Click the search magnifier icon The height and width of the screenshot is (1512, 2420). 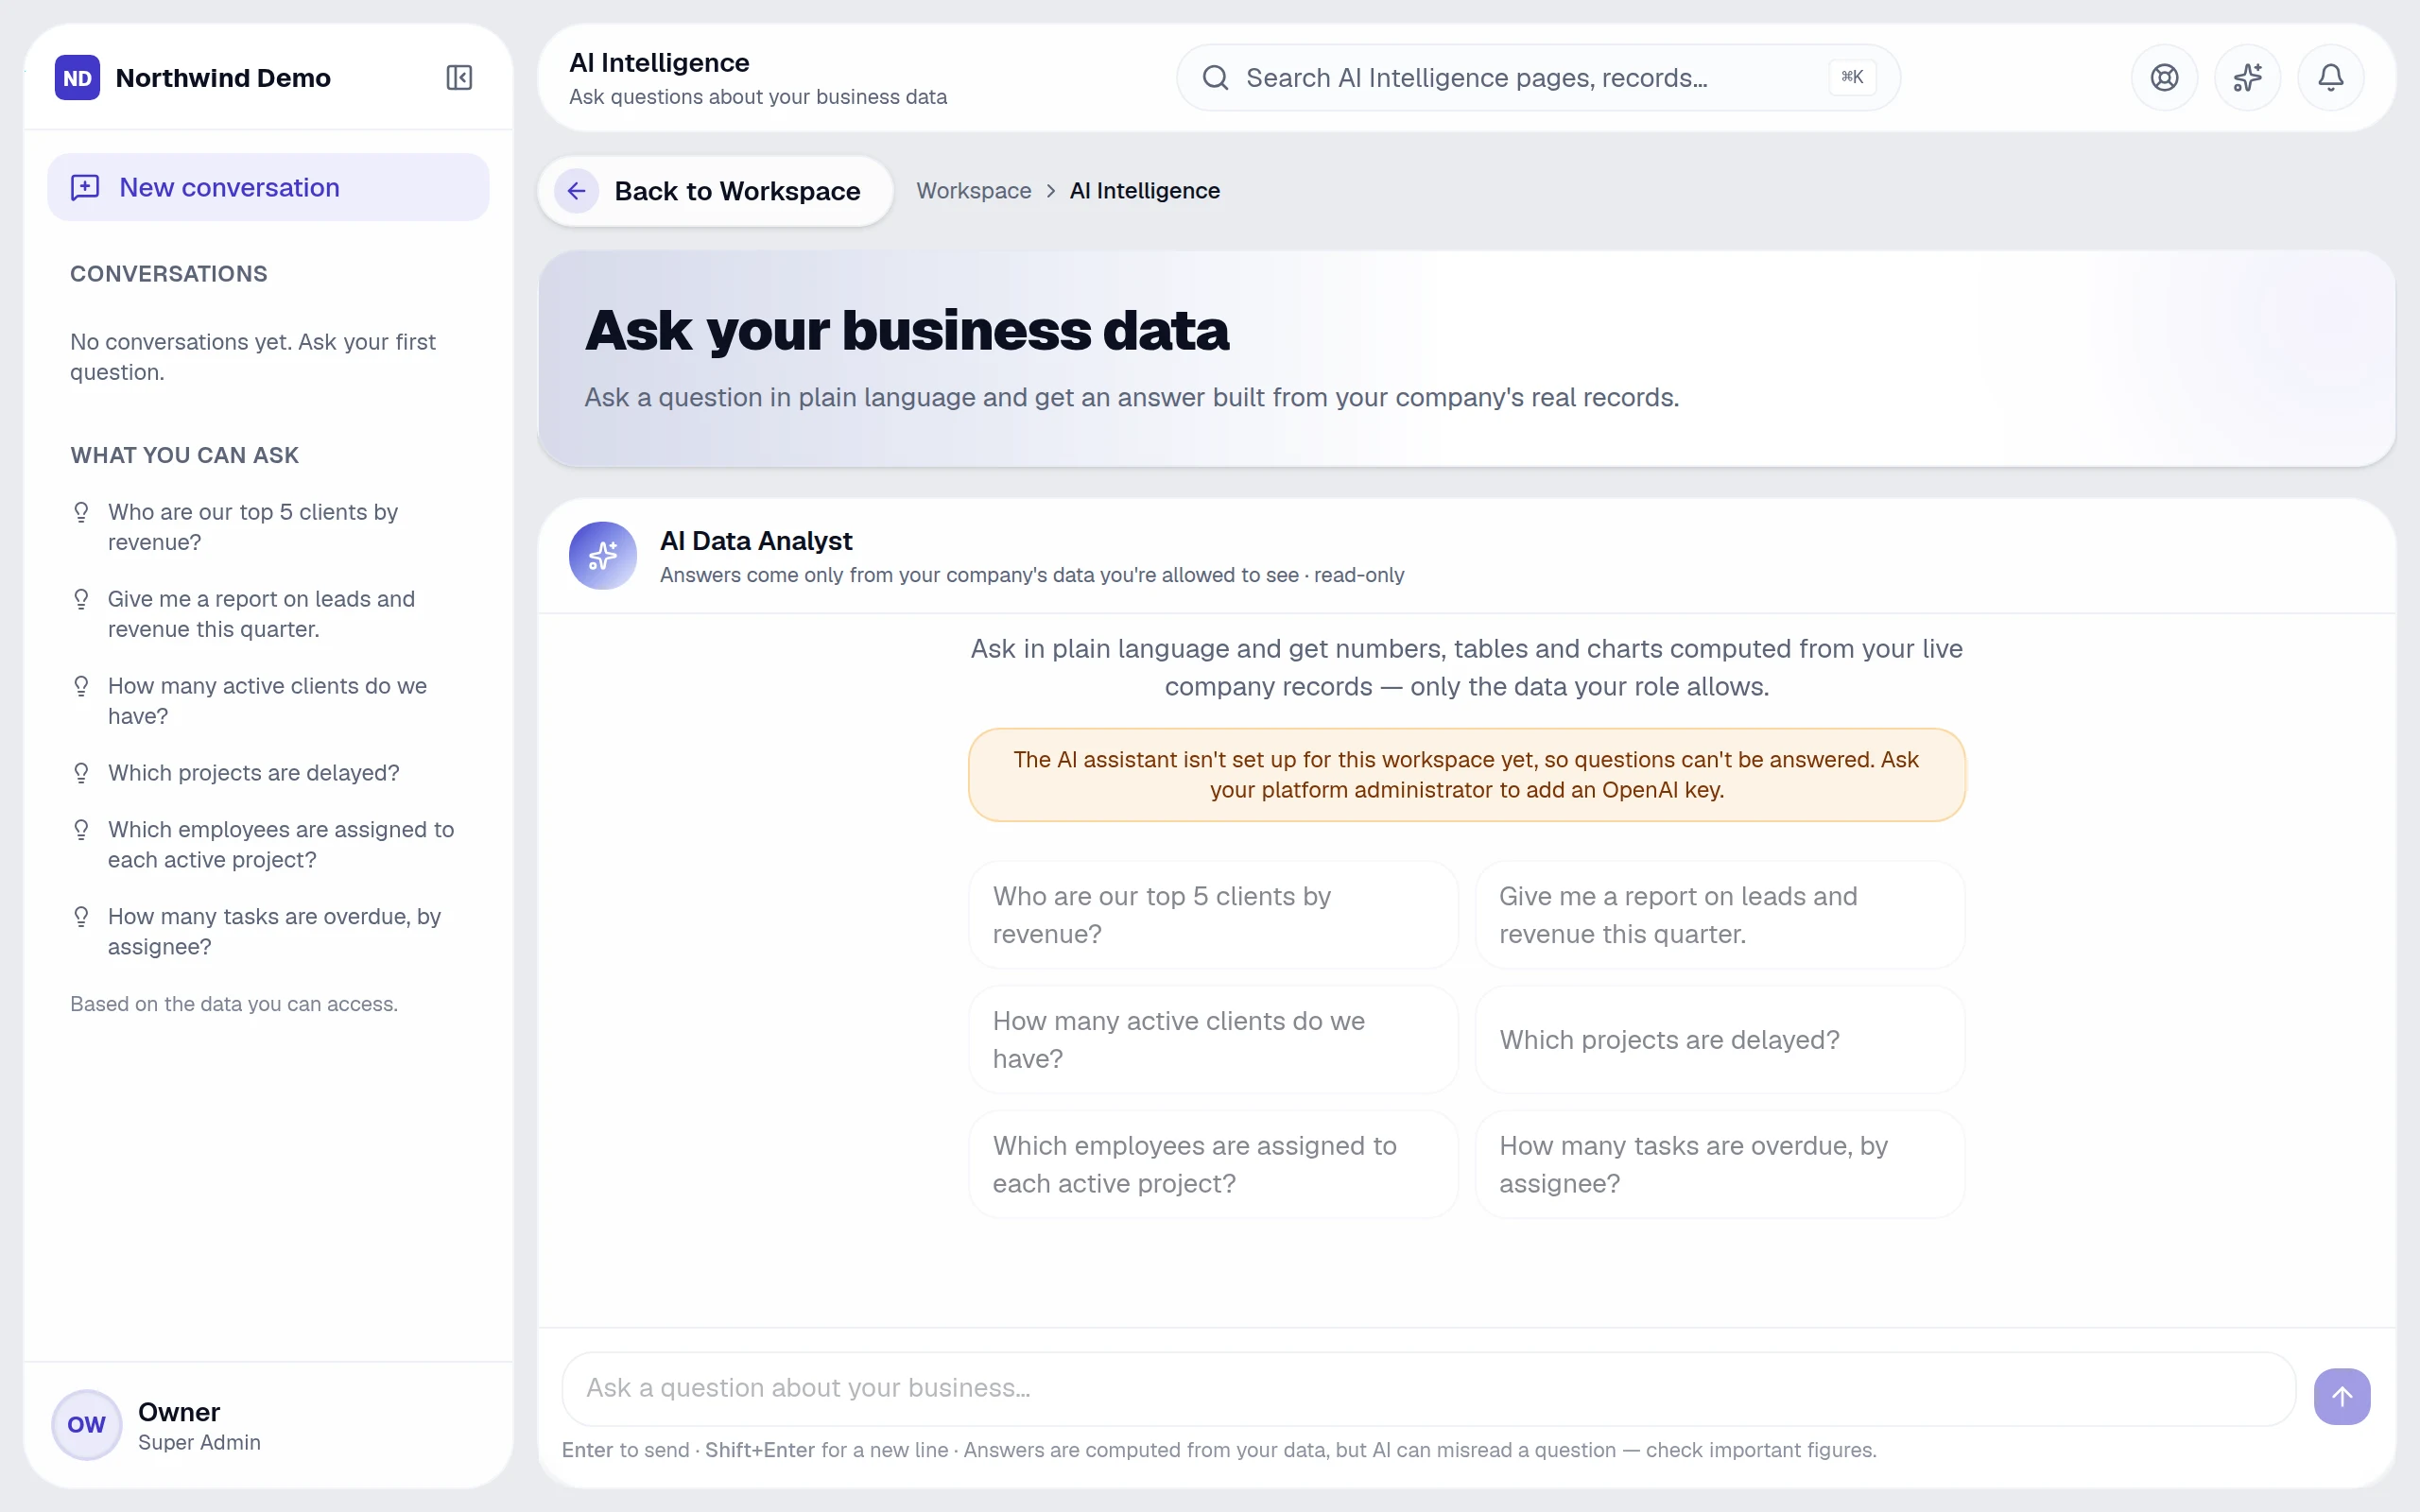pyautogui.click(x=1215, y=77)
